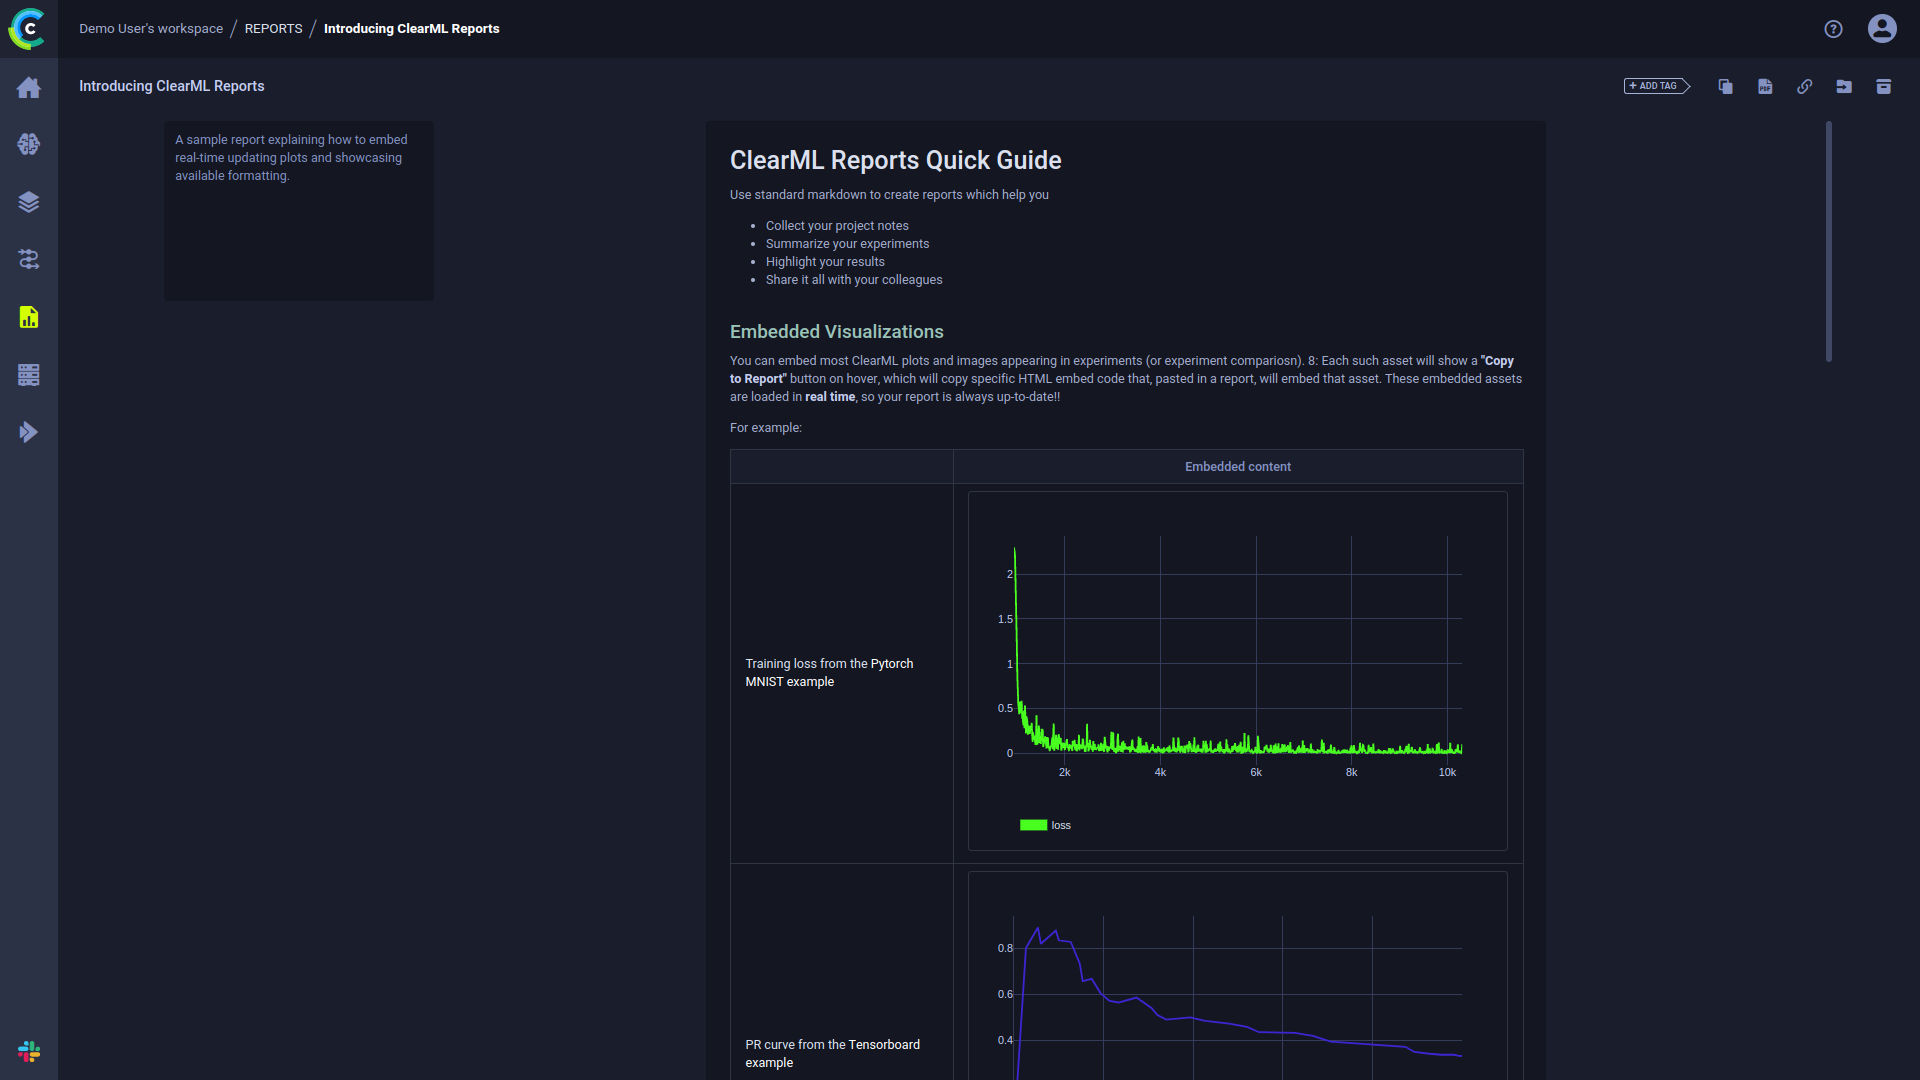Download the report as PDF

[x=1765, y=87]
